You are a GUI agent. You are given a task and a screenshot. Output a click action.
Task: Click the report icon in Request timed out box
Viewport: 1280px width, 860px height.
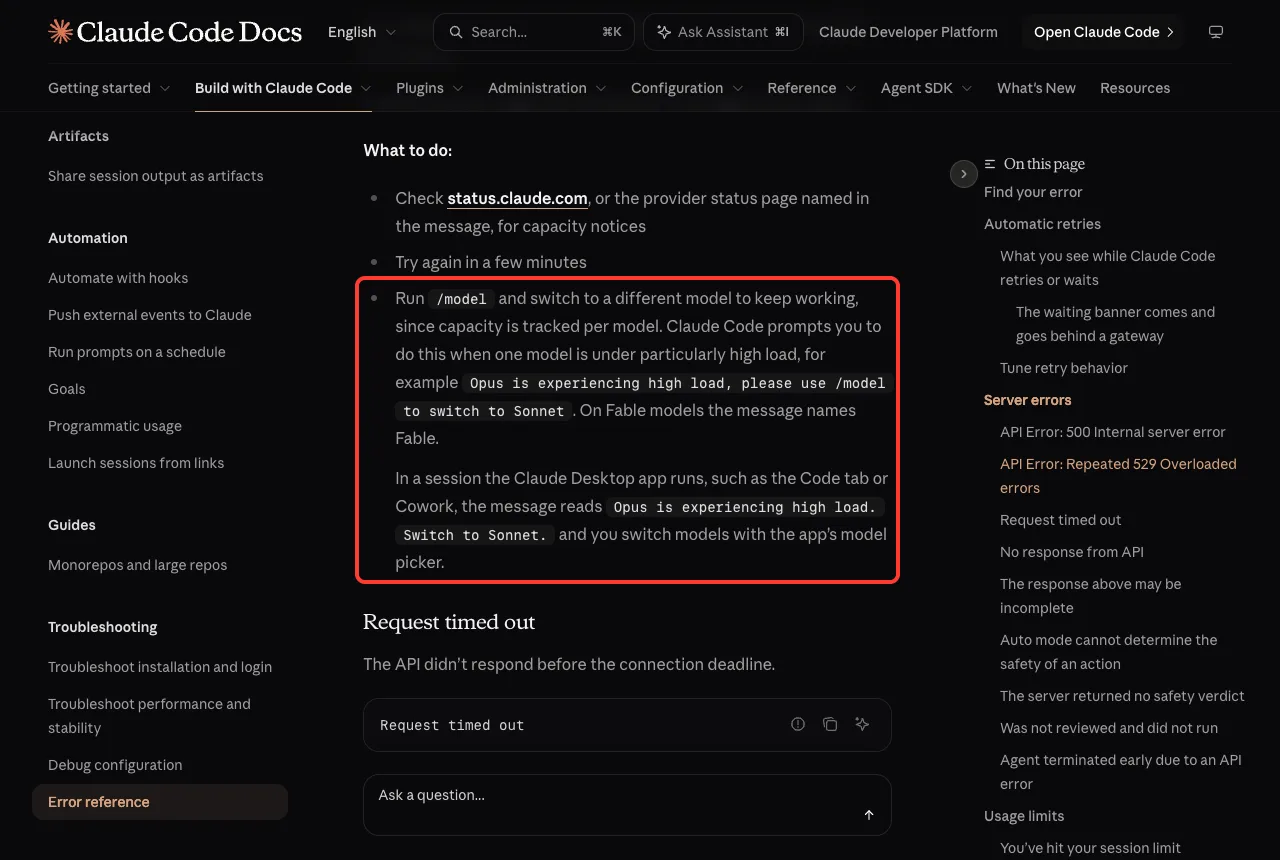[798, 725]
